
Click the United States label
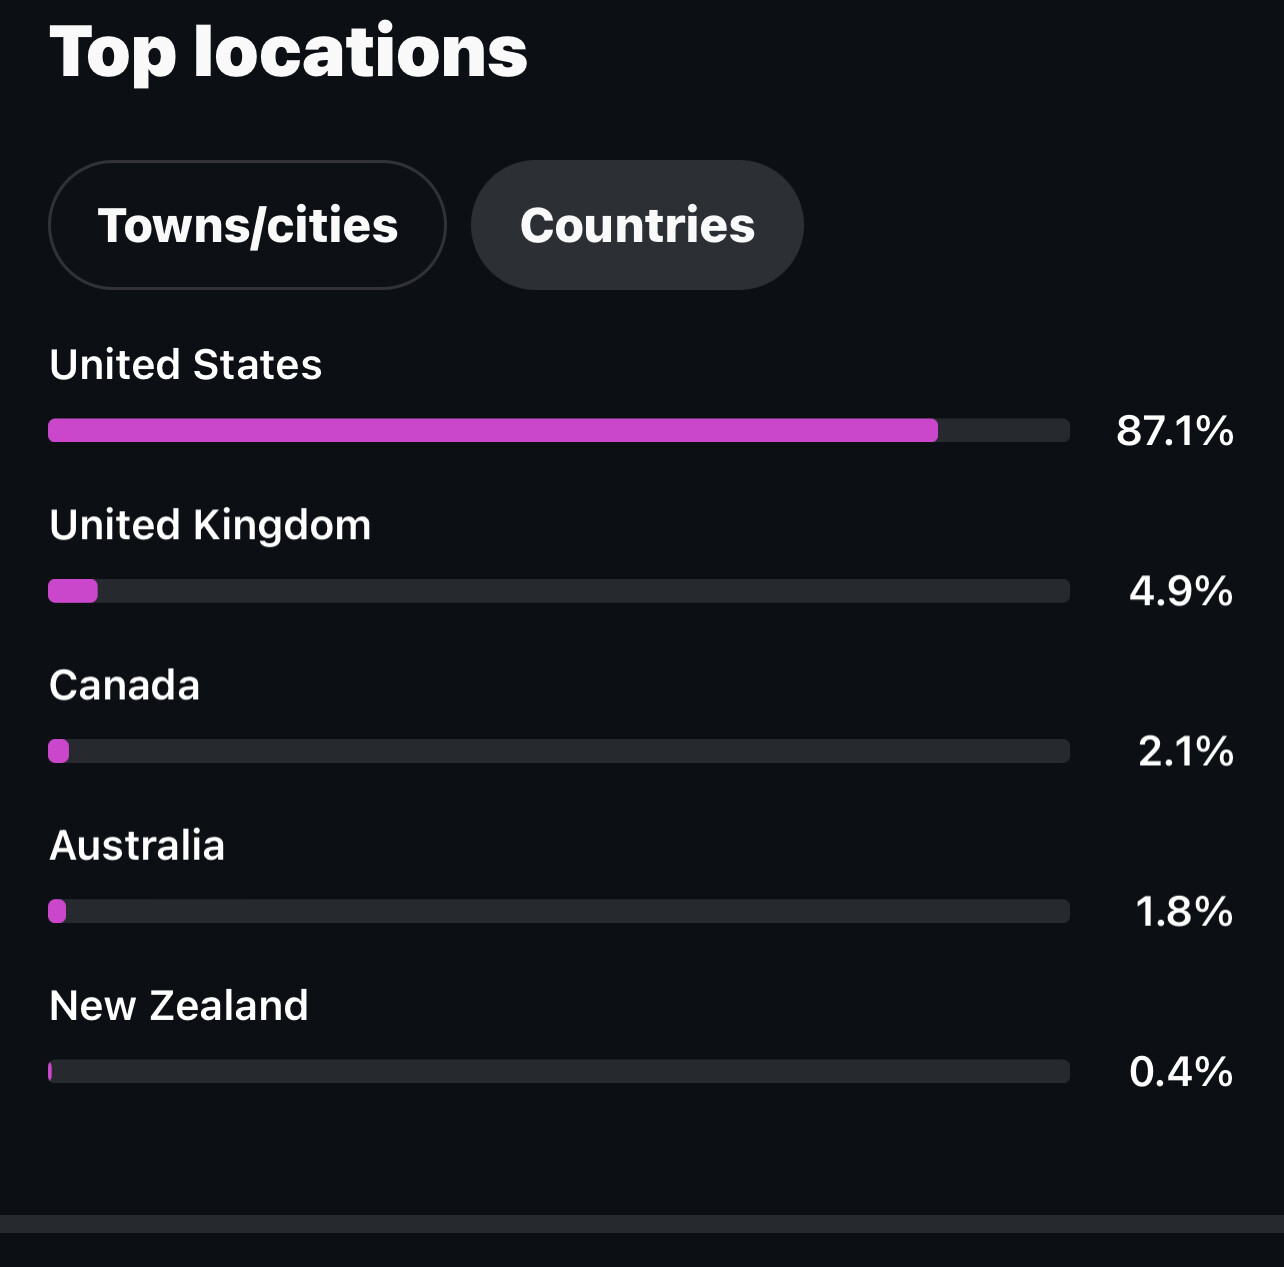186,365
